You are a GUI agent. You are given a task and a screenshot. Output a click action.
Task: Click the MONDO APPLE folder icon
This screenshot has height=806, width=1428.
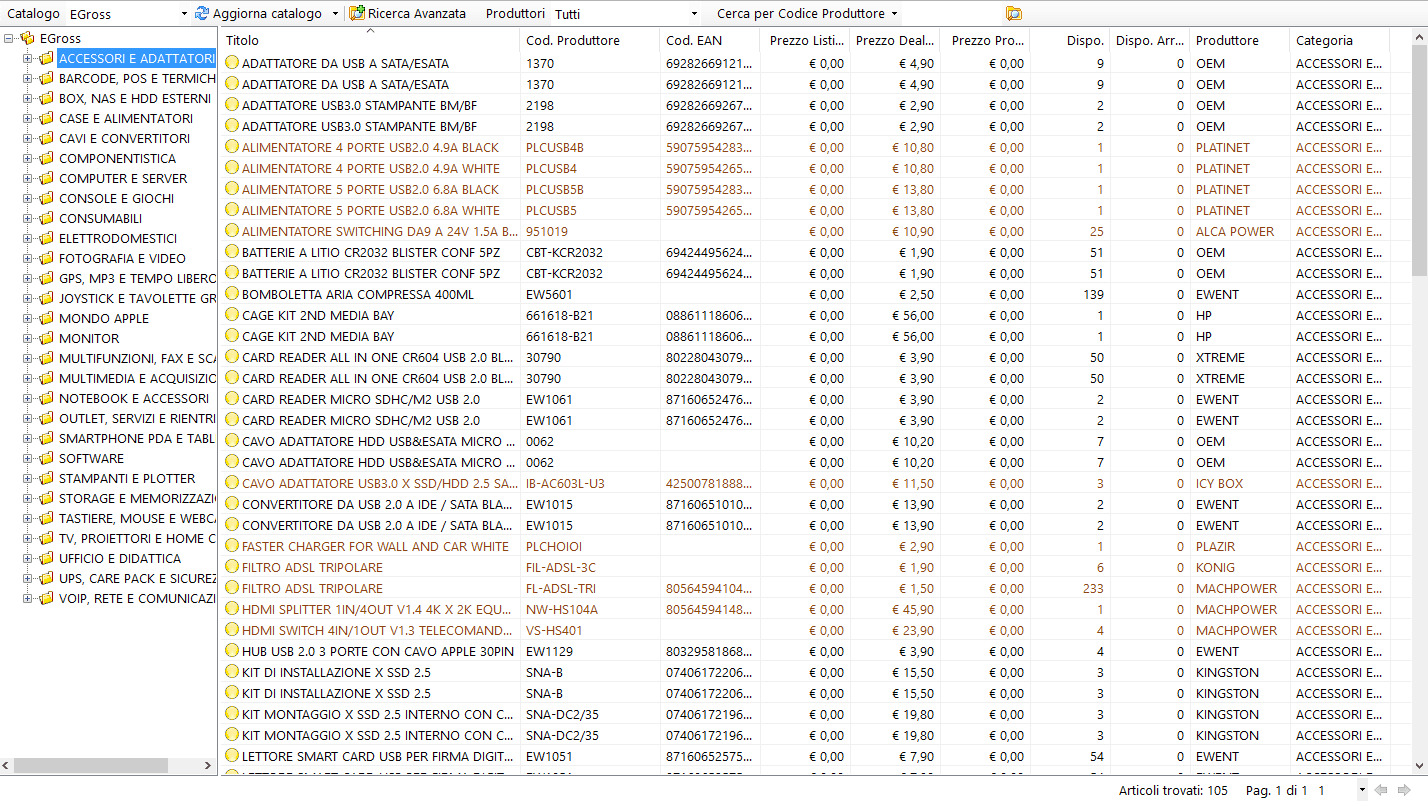coord(46,318)
